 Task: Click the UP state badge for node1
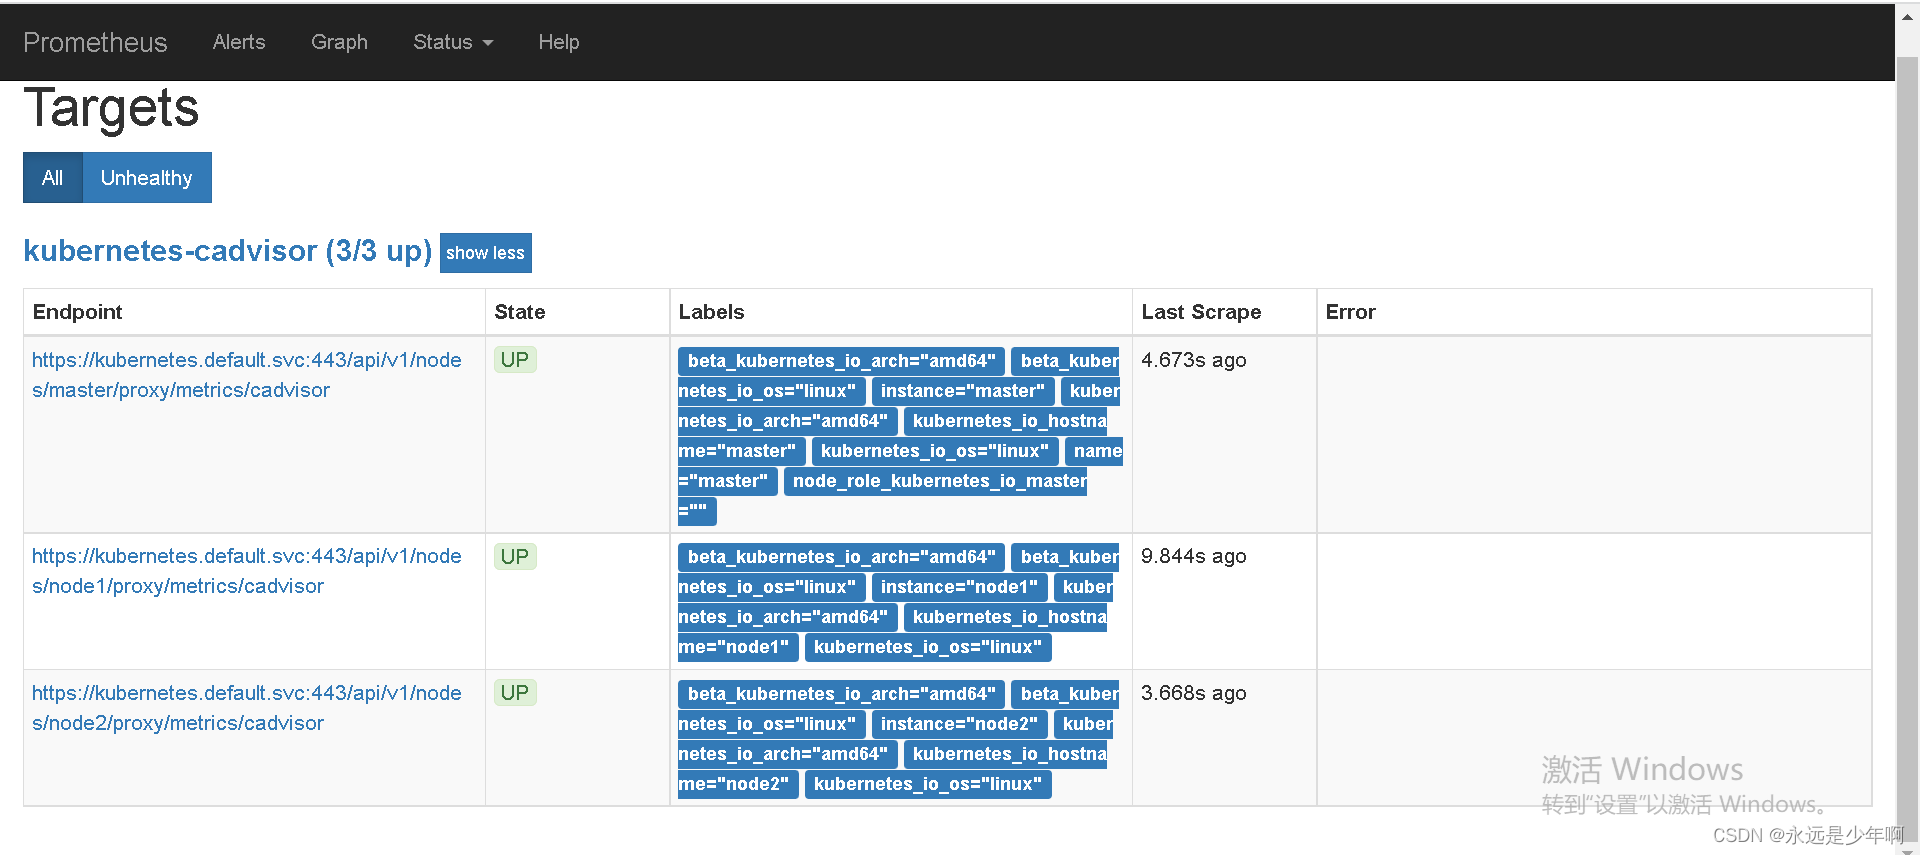click(515, 556)
